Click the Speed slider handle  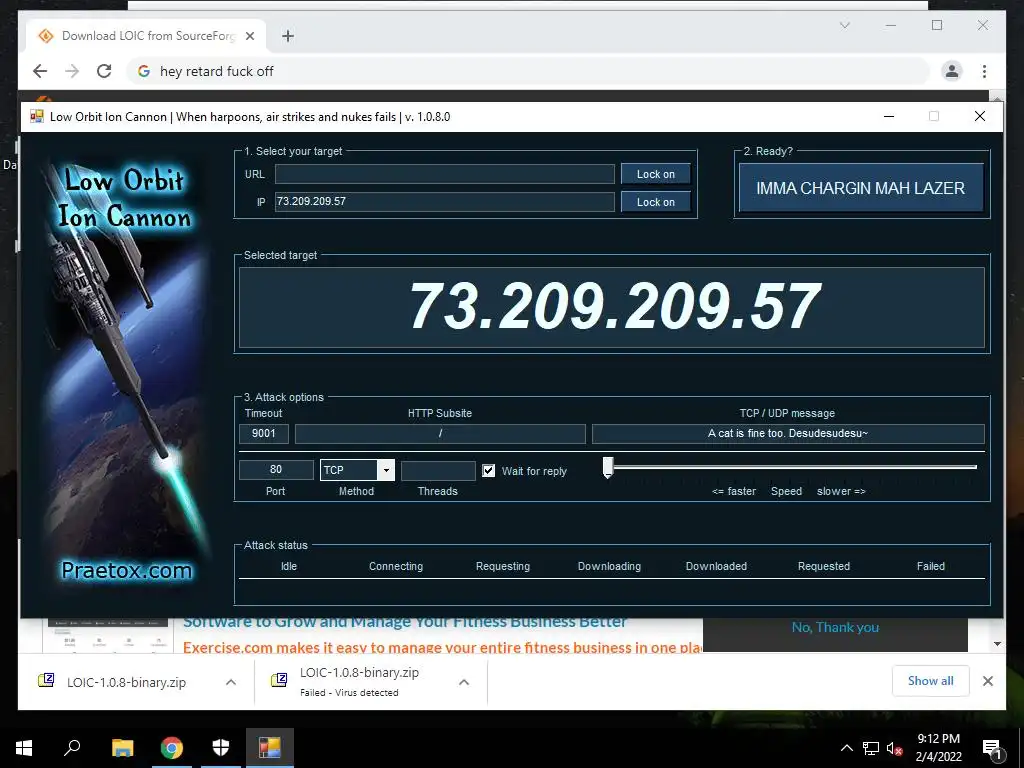click(608, 468)
